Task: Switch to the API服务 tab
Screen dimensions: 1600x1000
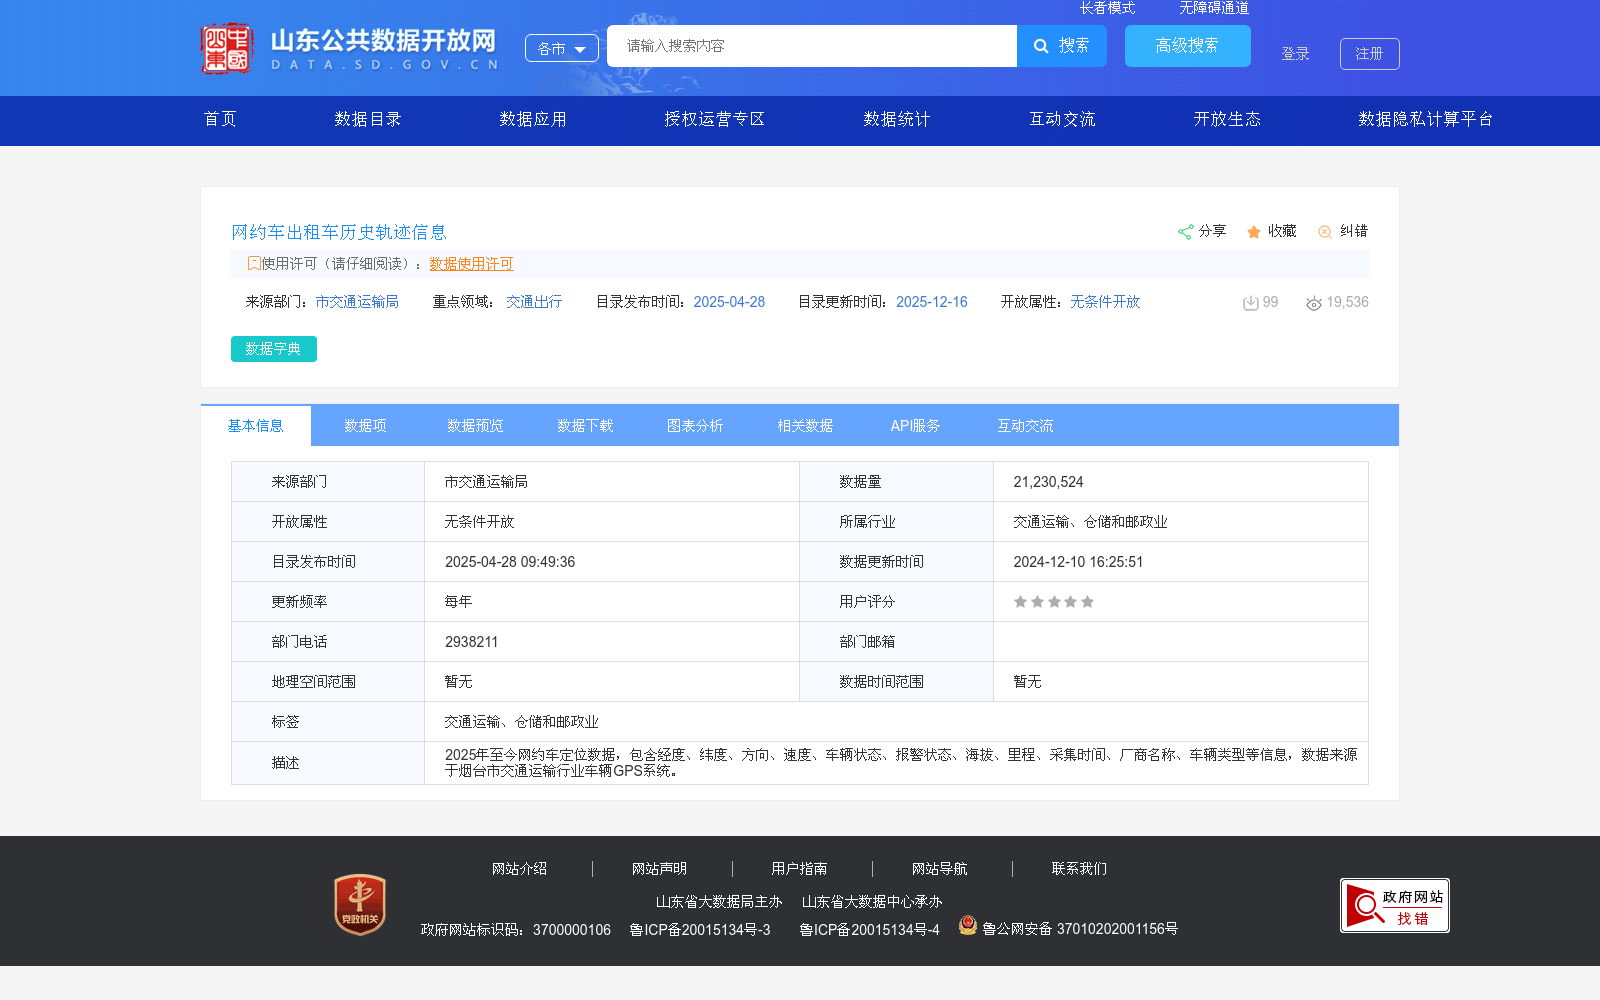Action: pyautogui.click(x=916, y=426)
